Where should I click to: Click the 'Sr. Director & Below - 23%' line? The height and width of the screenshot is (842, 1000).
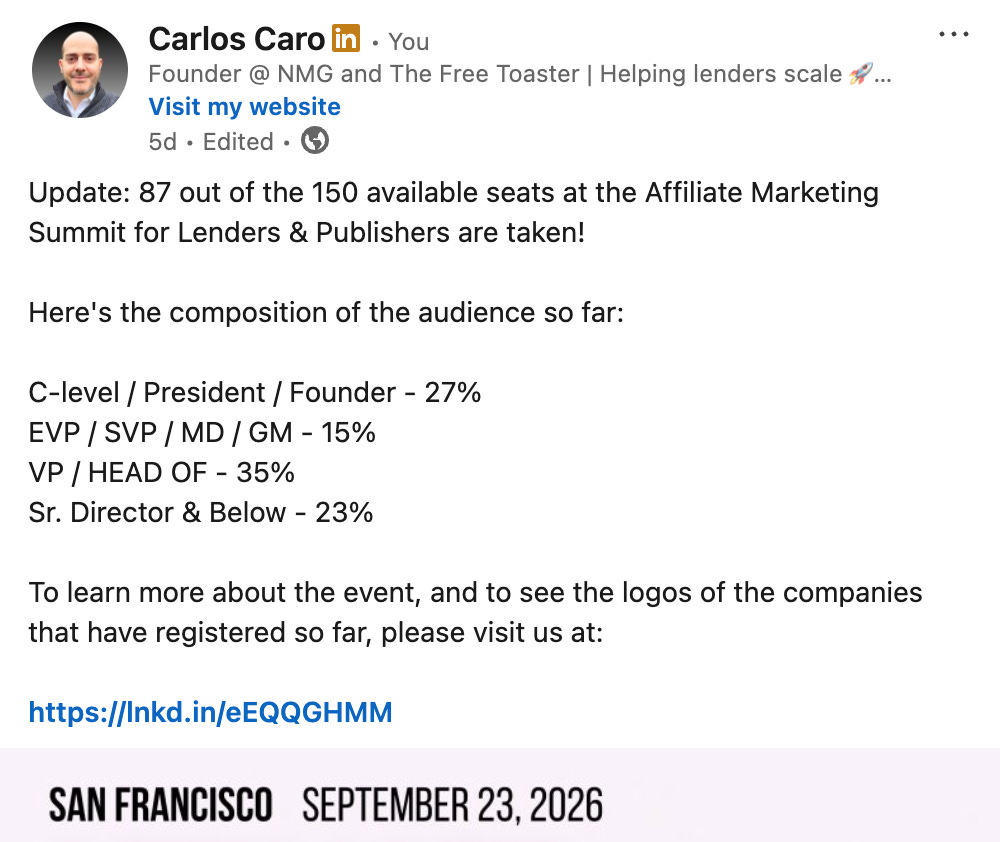[x=201, y=513]
